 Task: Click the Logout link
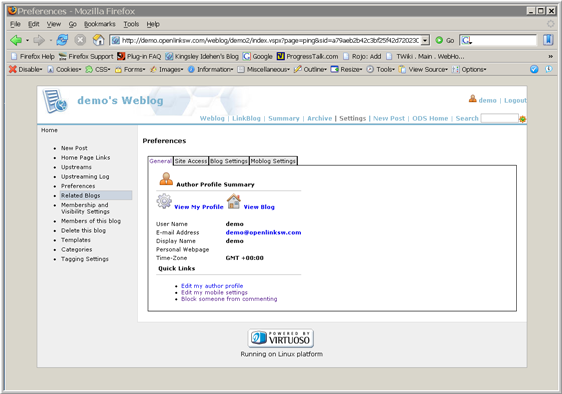click(x=515, y=100)
